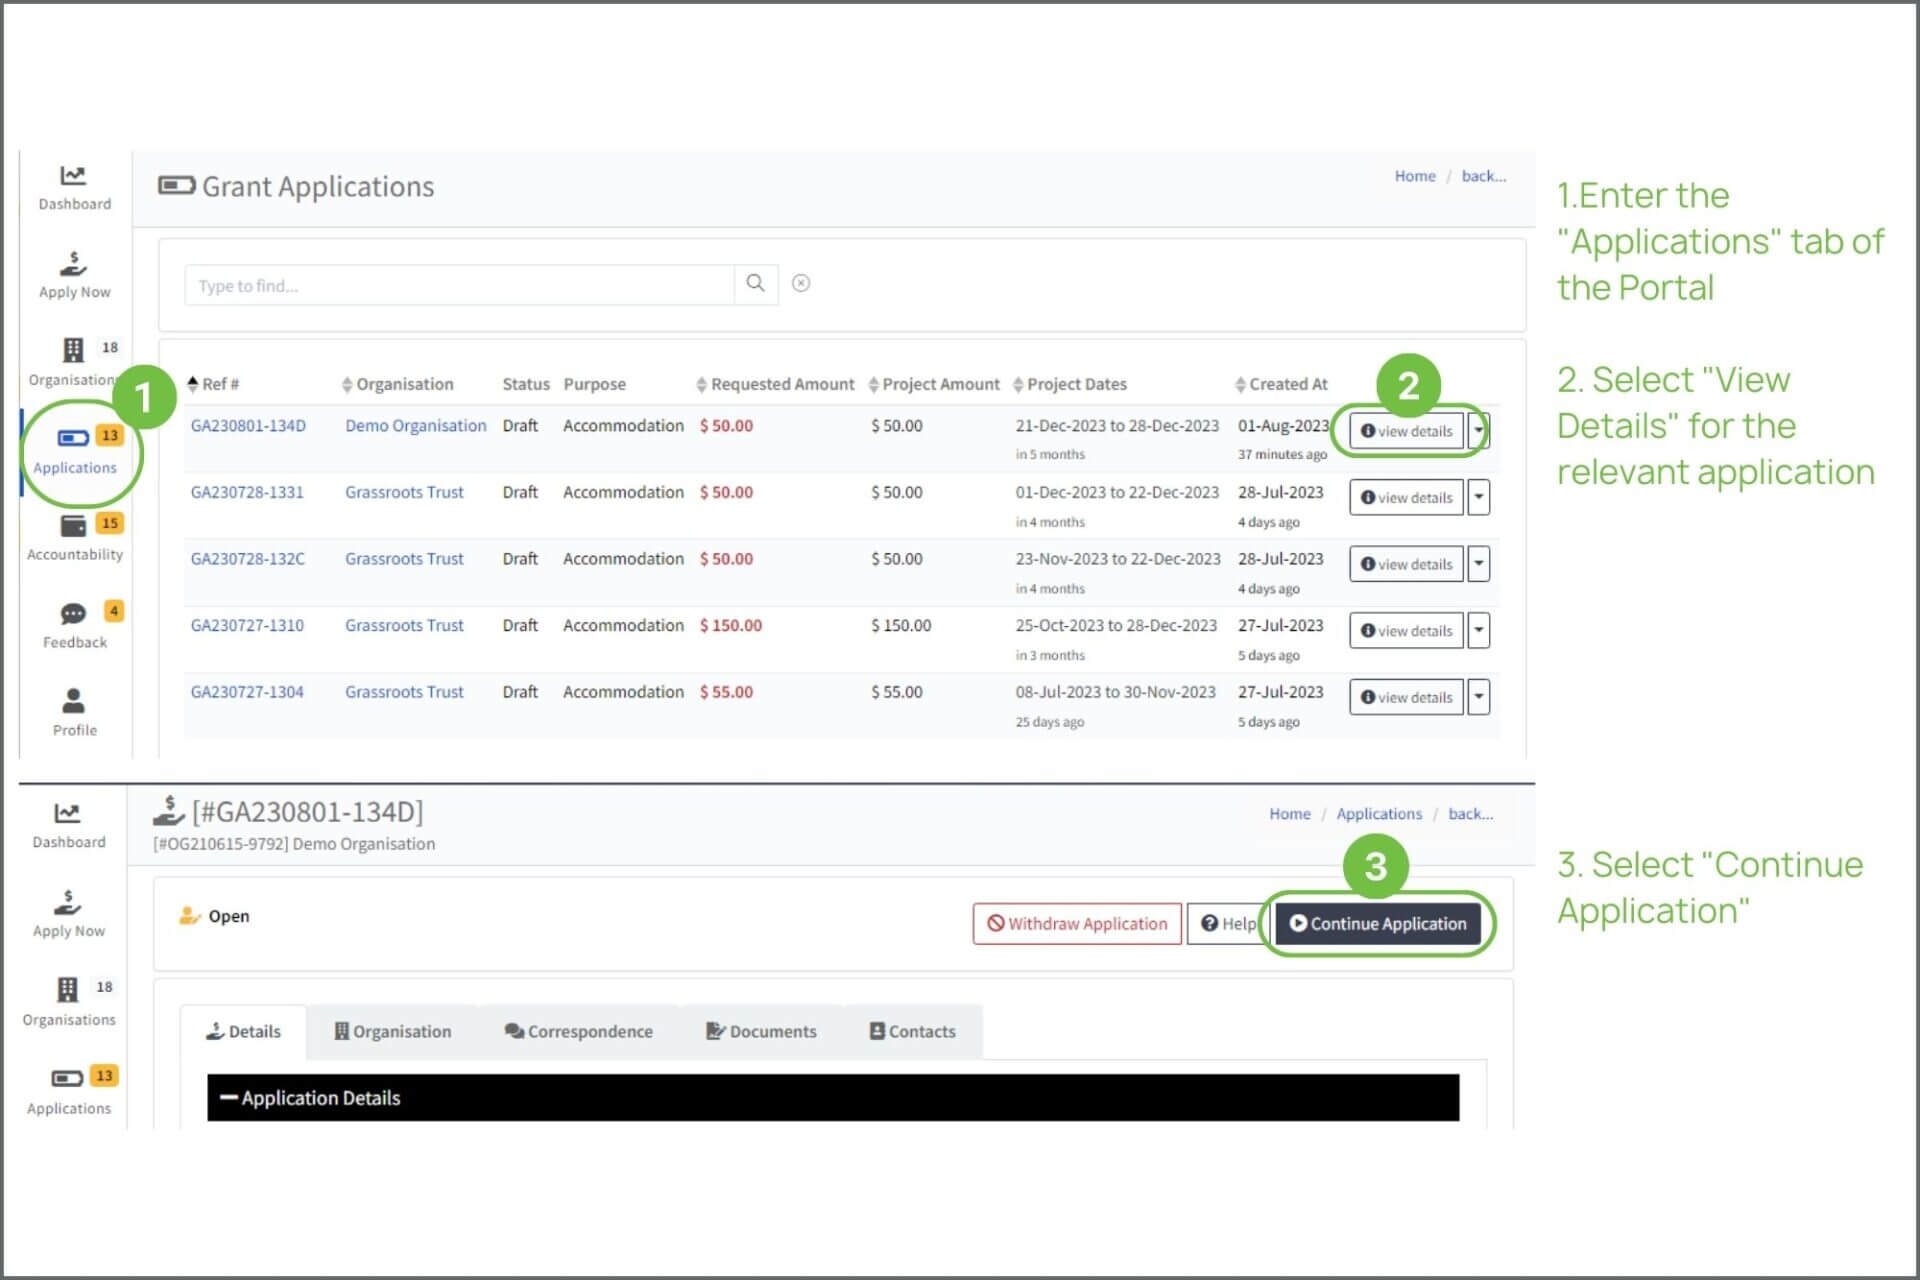Screen dimensions: 1920x1280
Task: Switch to the Correspondence tab
Action: [x=578, y=1031]
